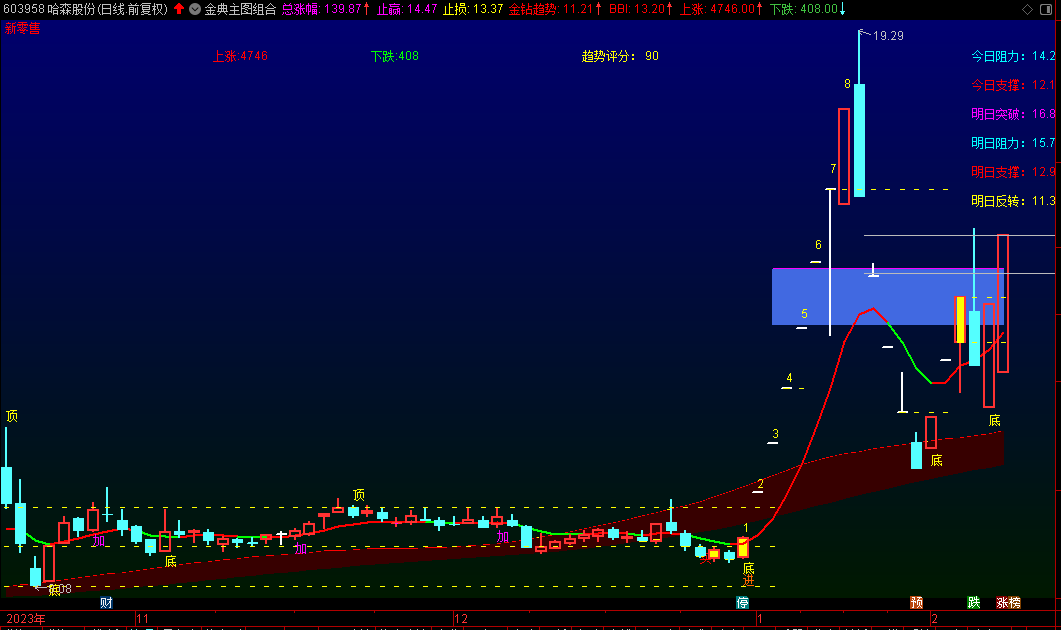Click the 底 signal below latest red candle

pyautogui.click(x=994, y=420)
